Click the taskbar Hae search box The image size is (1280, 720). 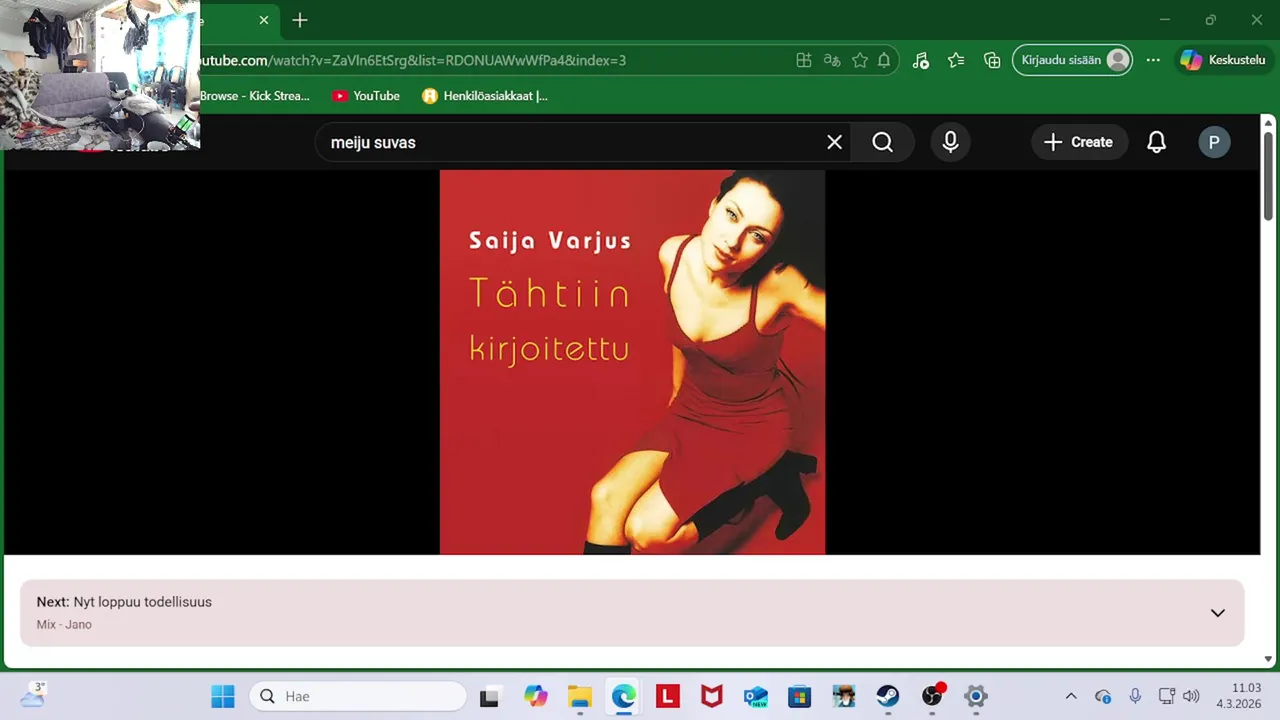(x=357, y=696)
